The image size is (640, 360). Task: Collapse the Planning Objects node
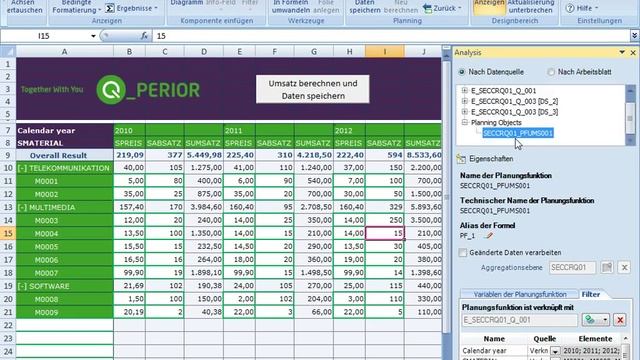tap(464, 122)
